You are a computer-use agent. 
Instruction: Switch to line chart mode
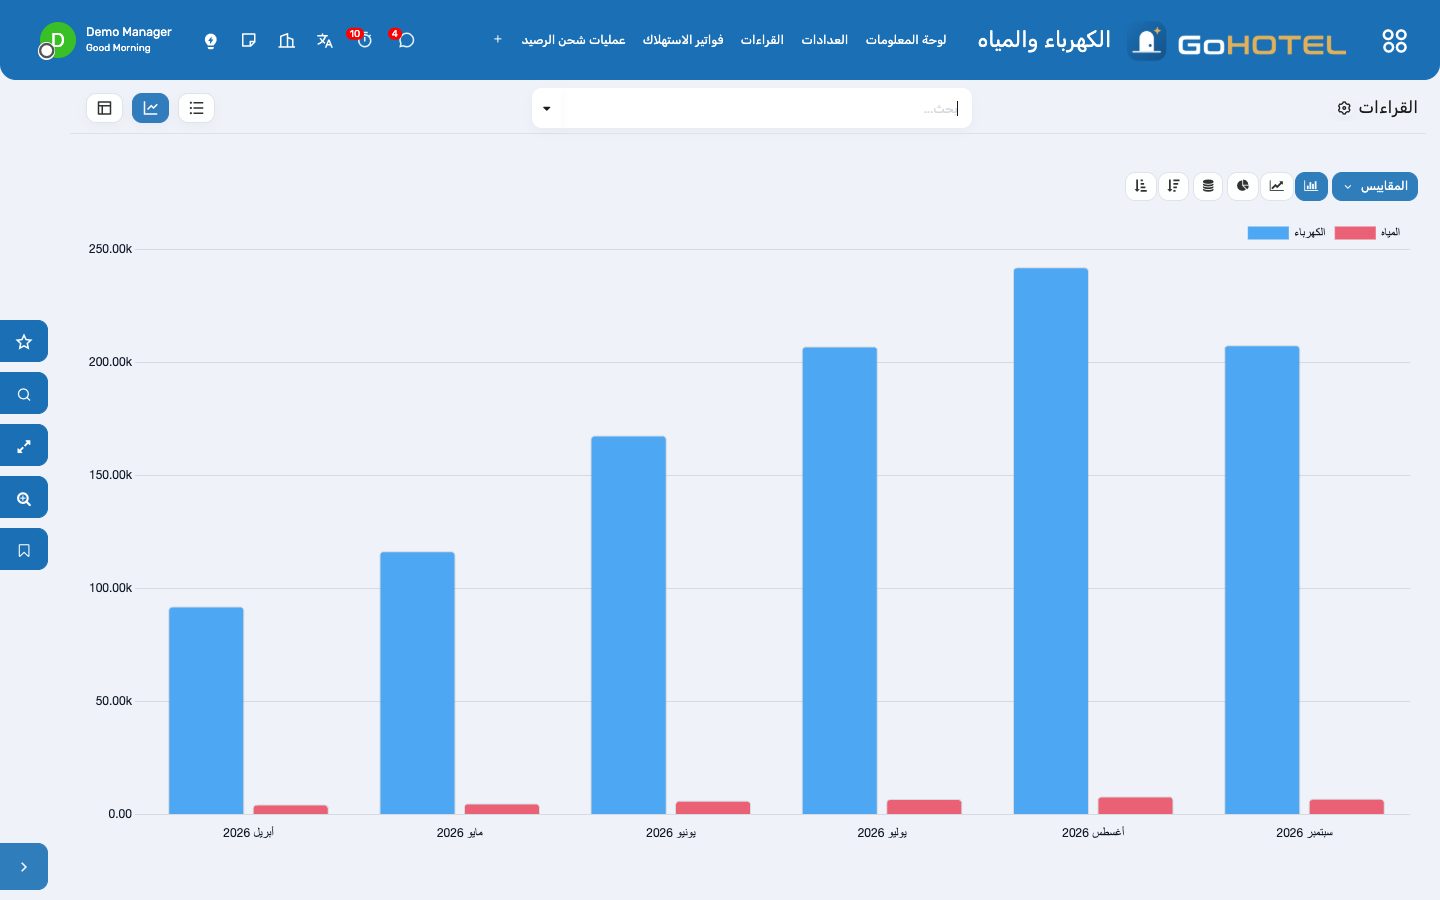[1277, 186]
